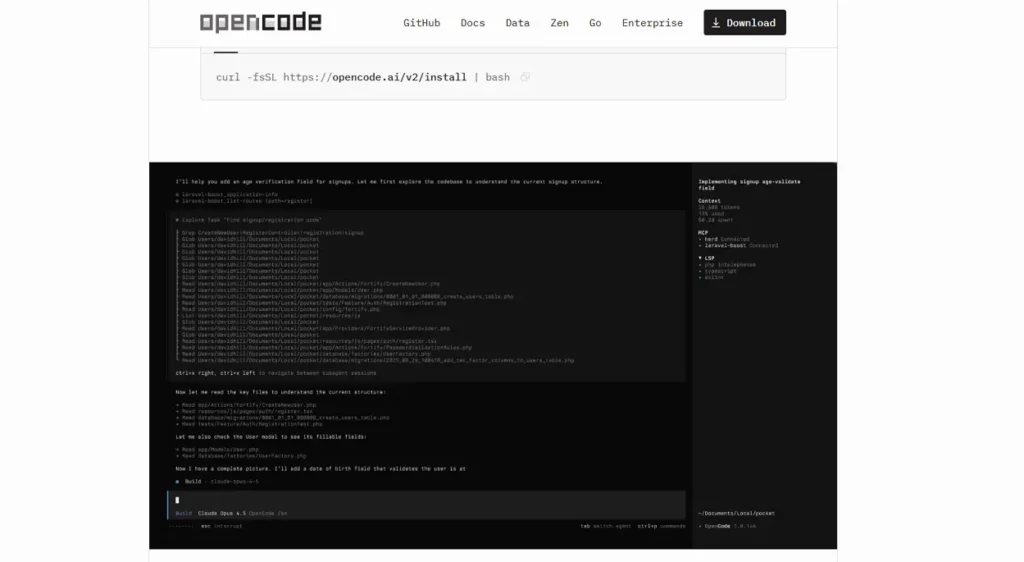The height and width of the screenshot is (562, 1024).
Task: Open the Go nav link
Action: (595, 23)
